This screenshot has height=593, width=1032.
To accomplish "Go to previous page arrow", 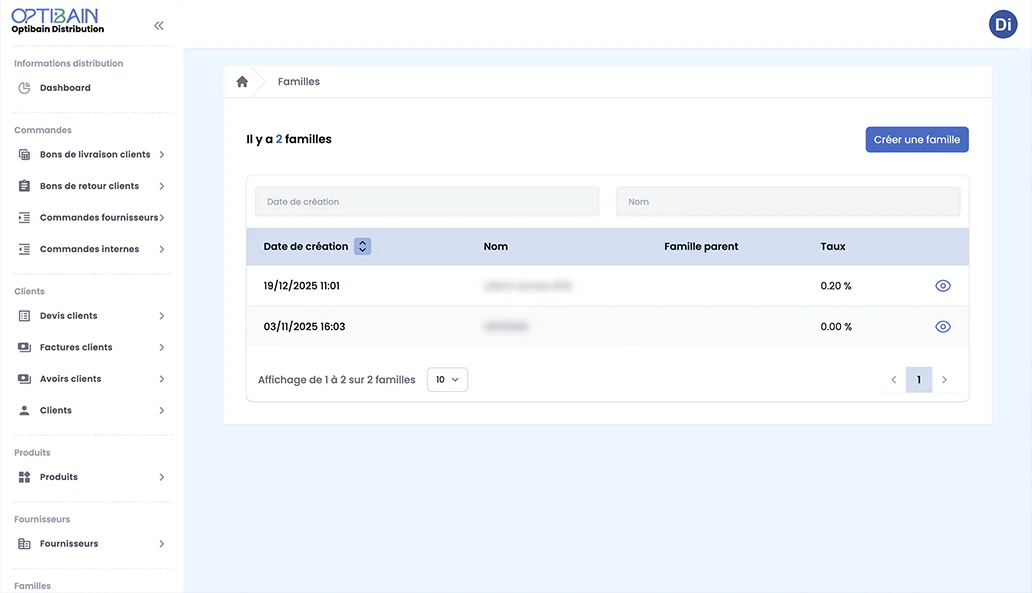I will tap(893, 380).
